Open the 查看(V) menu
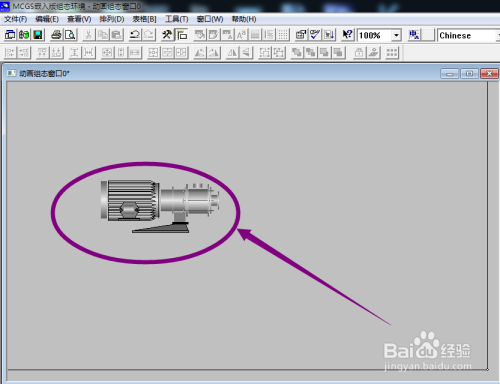 point(79,19)
